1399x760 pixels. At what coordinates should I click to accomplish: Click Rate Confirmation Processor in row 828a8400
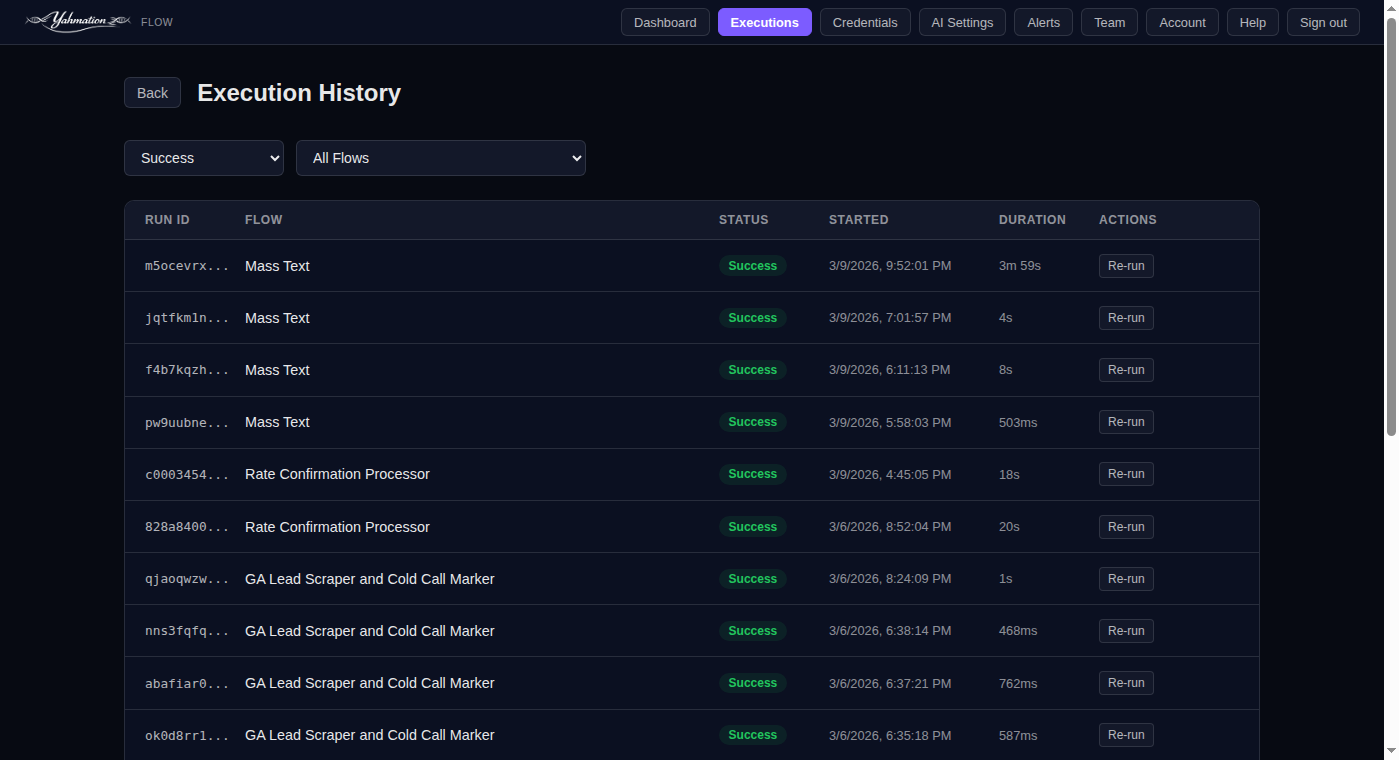point(337,527)
